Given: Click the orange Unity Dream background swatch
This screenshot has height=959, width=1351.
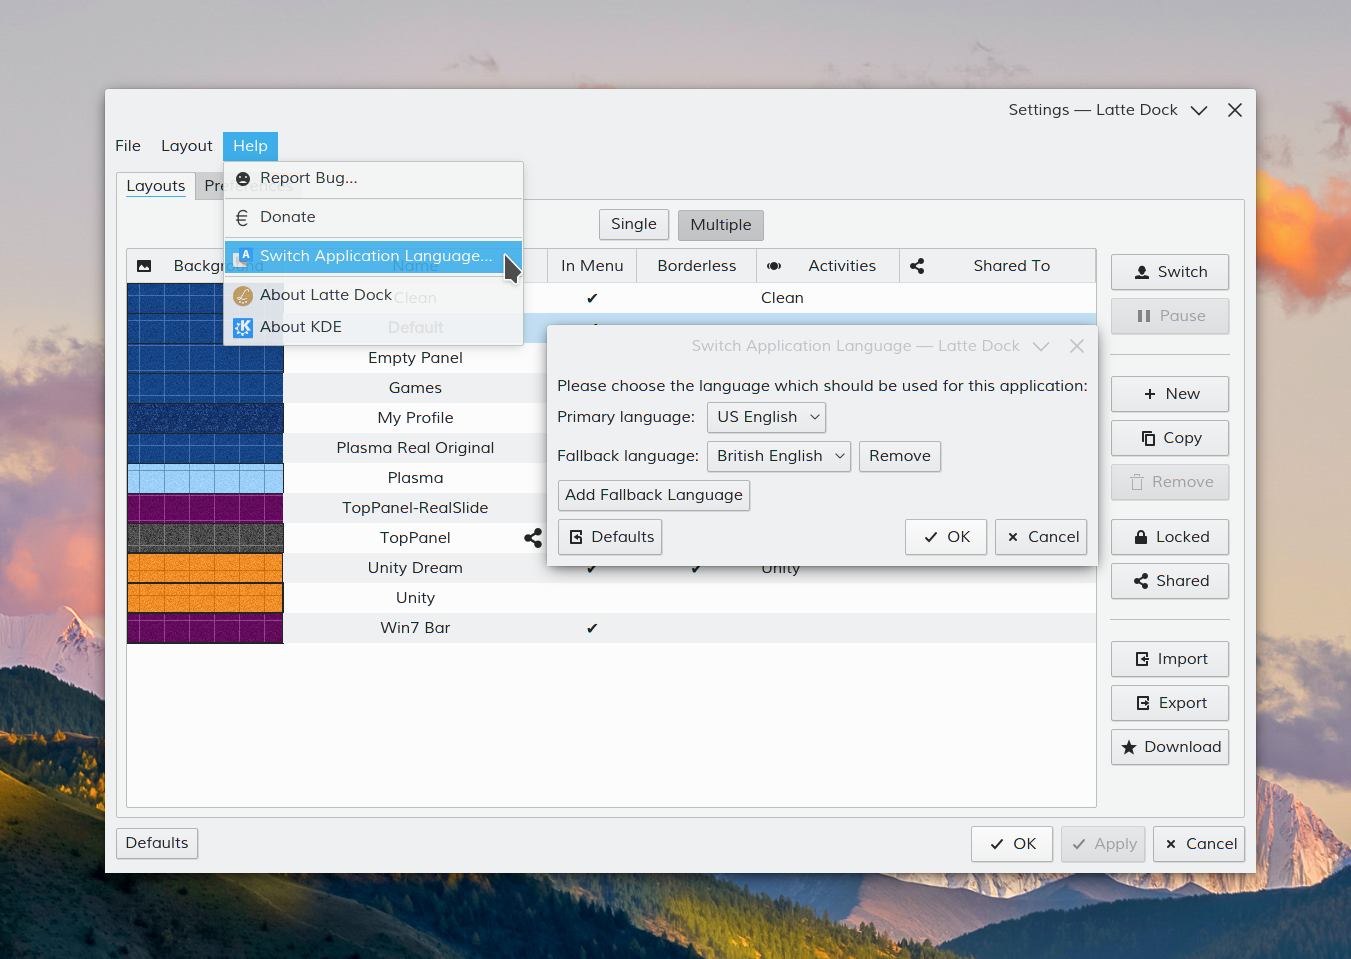Looking at the screenshot, I should click(x=205, y=568).
